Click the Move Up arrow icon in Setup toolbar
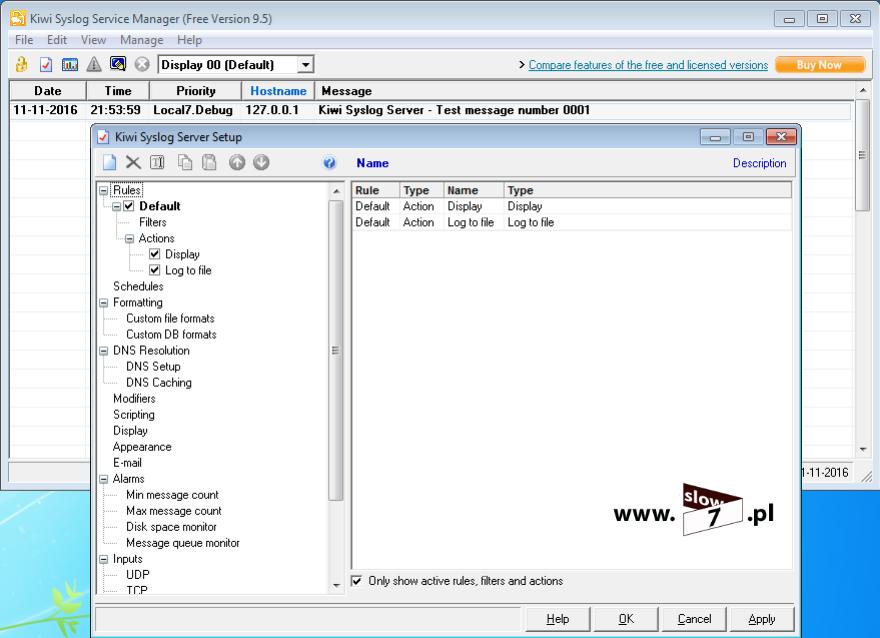This screenshot has height=638, width=880. click(x=237, y=163)
